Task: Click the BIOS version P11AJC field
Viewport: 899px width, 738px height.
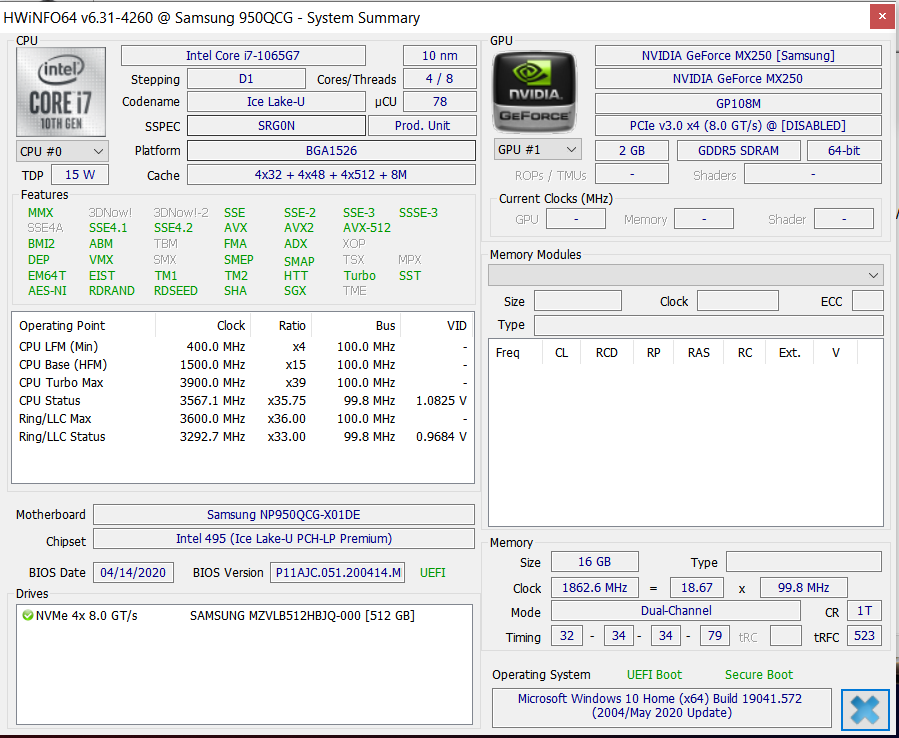Action: (338, 572)
